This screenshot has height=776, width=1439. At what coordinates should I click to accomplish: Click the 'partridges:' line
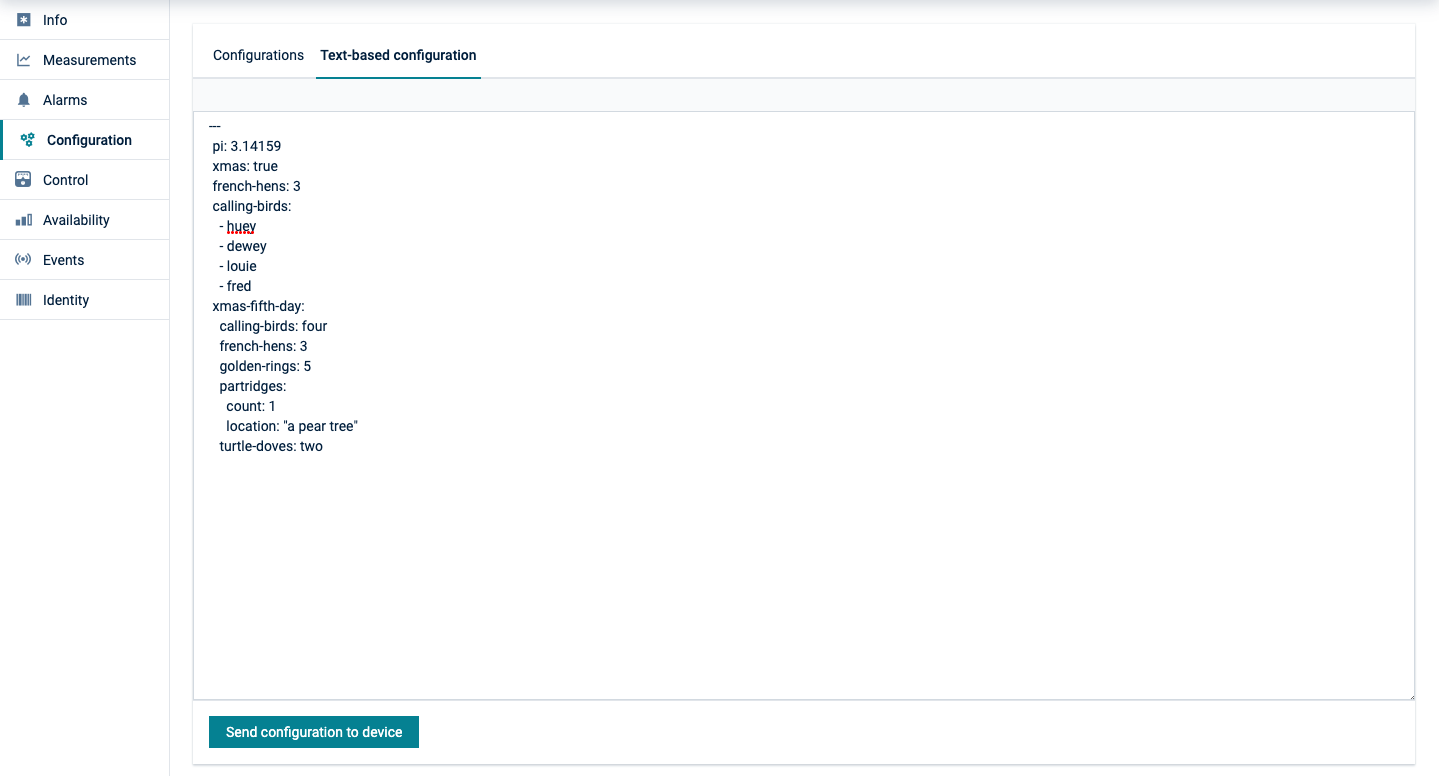click(x=253, y=386)
